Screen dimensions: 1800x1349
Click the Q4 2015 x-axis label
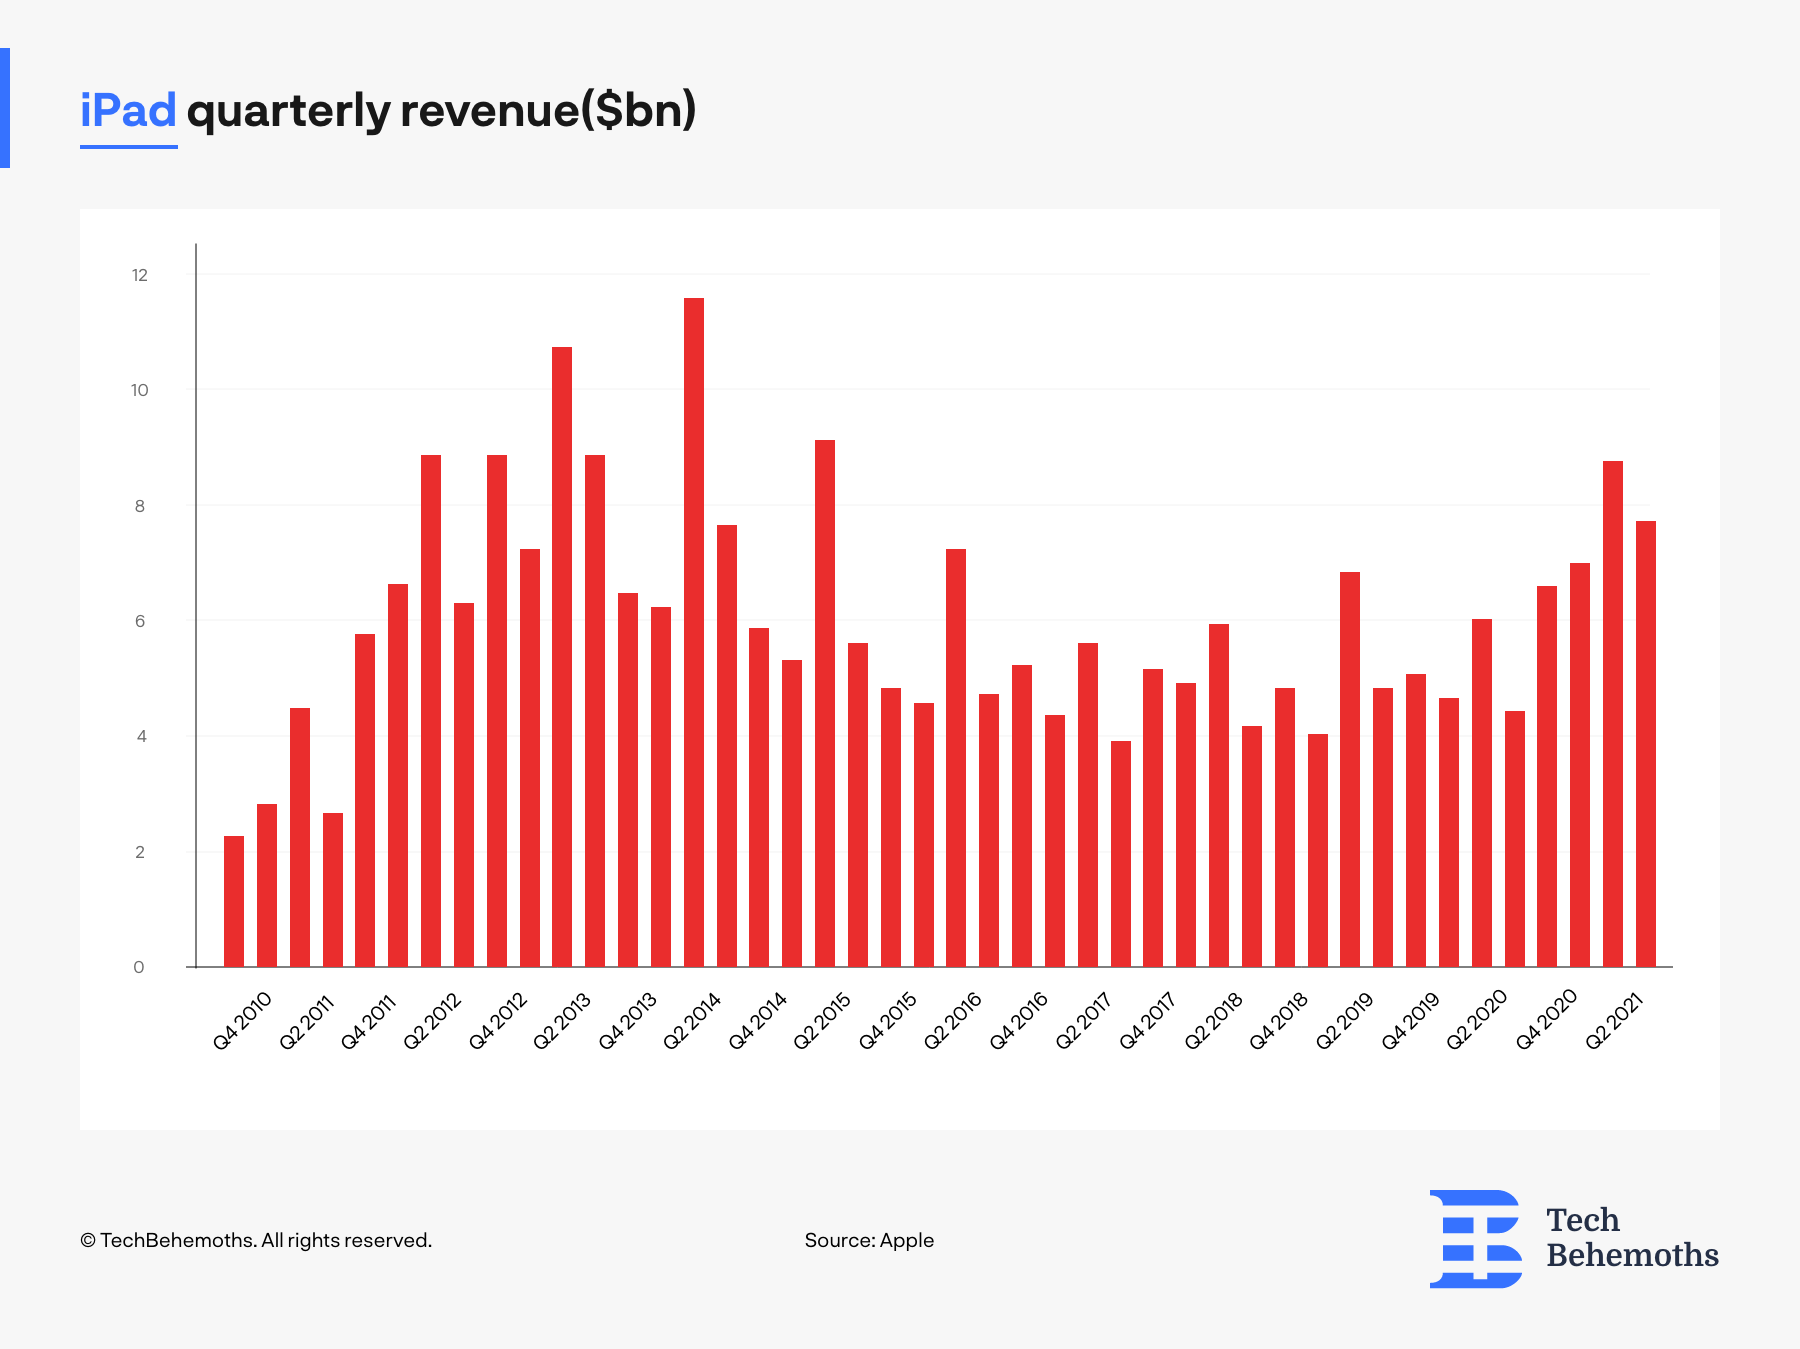[x=888, y=1021]
